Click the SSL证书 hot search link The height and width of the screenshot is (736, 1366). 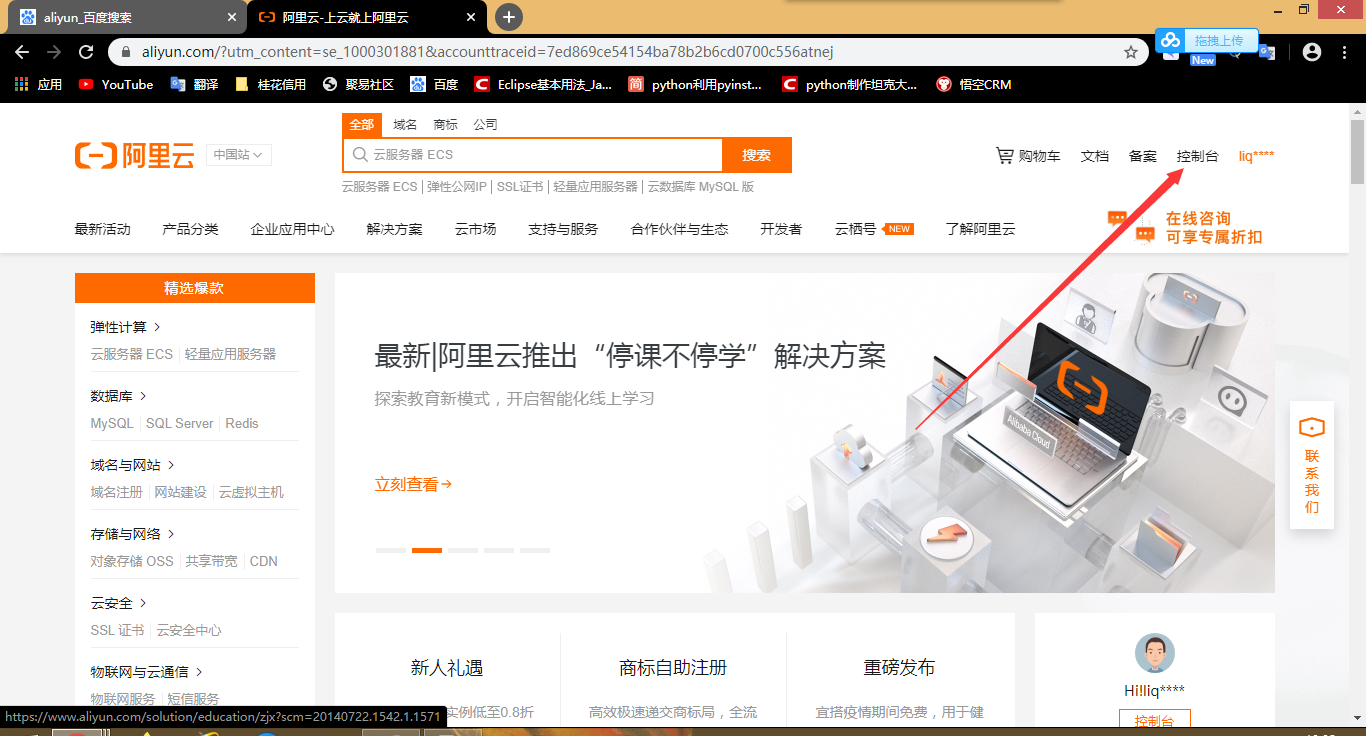tap(520, 187)
